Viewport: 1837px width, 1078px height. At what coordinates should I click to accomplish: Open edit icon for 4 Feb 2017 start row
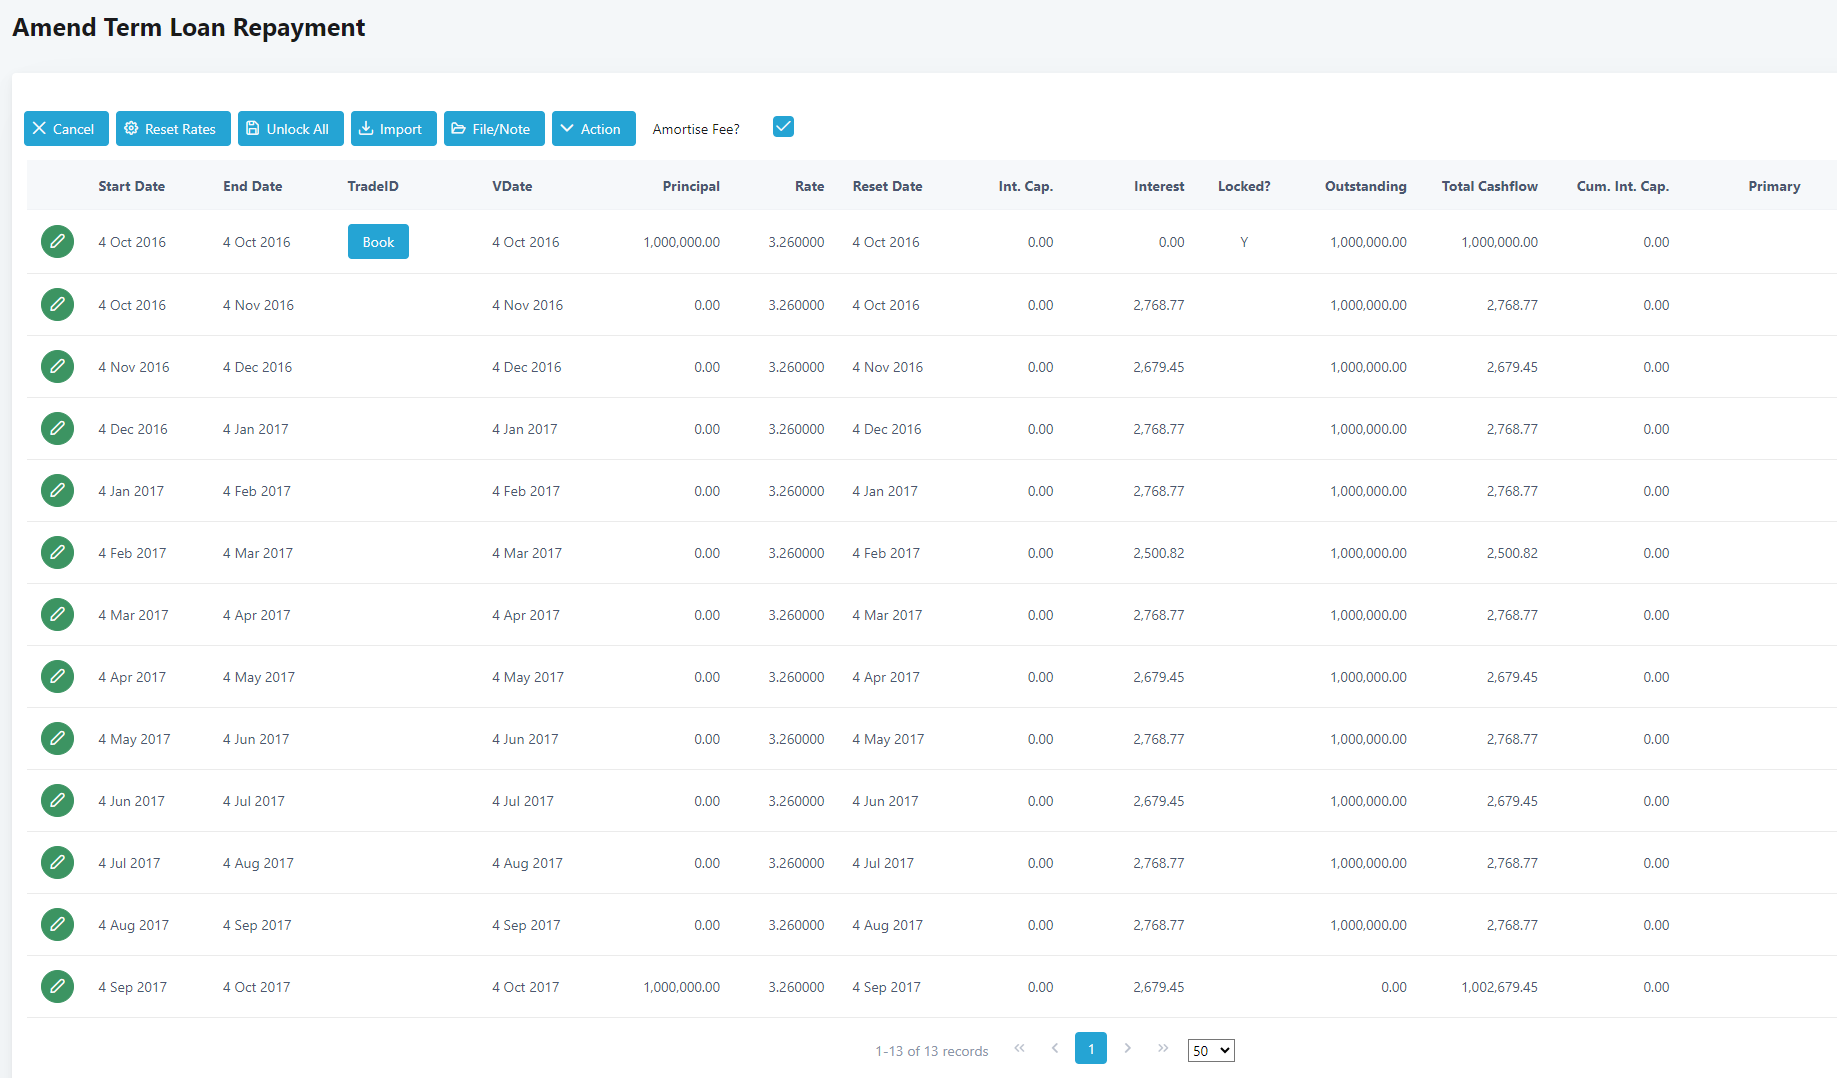(x=57, y=553)
